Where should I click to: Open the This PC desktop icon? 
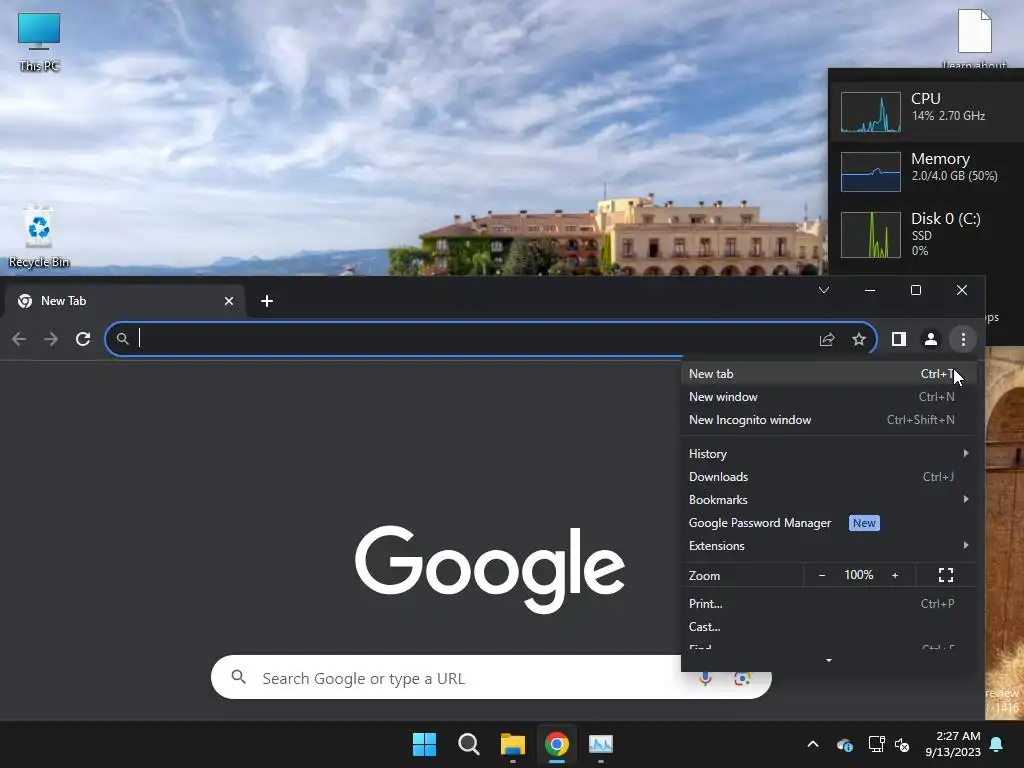tap(39, 41)
